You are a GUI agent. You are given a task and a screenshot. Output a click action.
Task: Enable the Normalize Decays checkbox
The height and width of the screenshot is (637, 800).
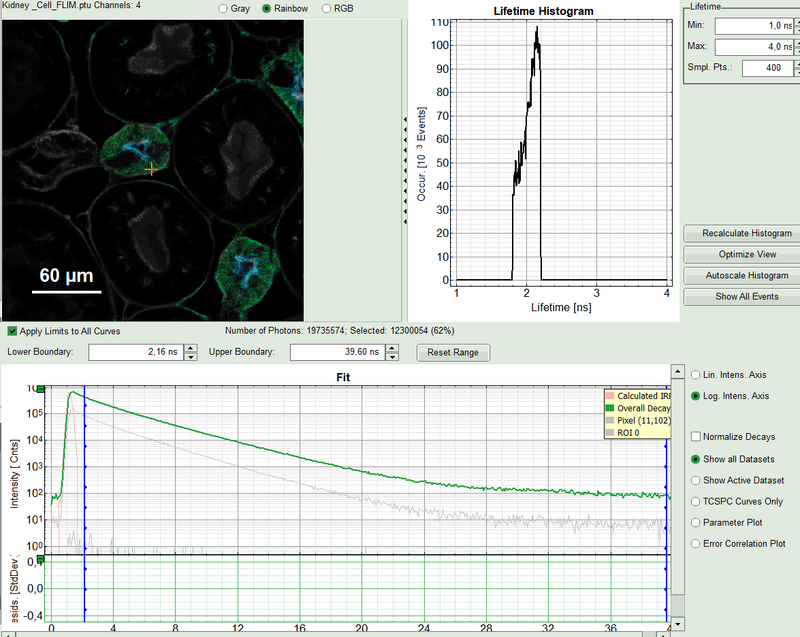coord(696,437)
